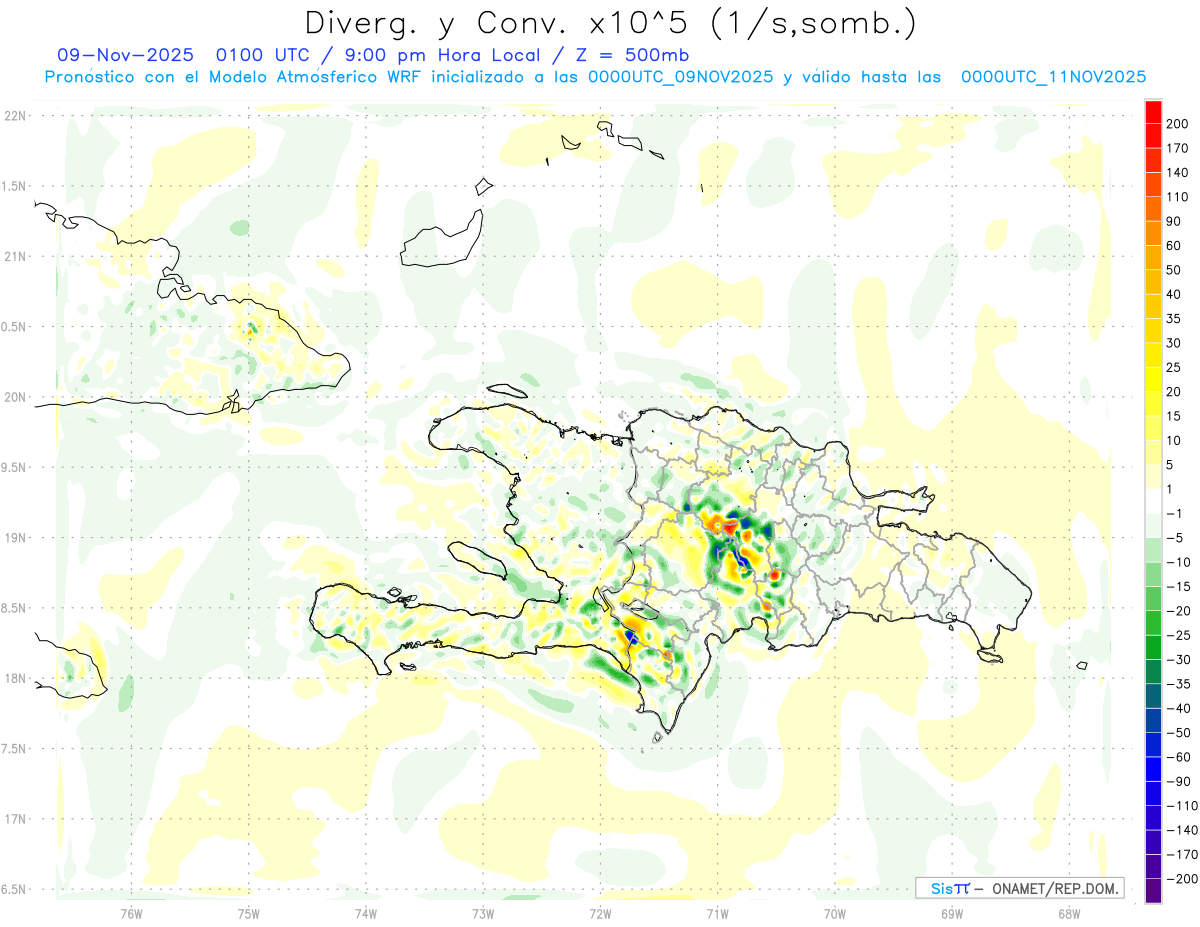Click the 70W longitude axis label

pos(835,913)
